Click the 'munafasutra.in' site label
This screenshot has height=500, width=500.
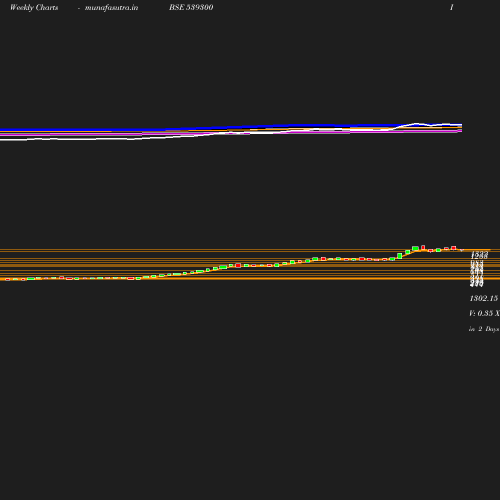(111, 8)
